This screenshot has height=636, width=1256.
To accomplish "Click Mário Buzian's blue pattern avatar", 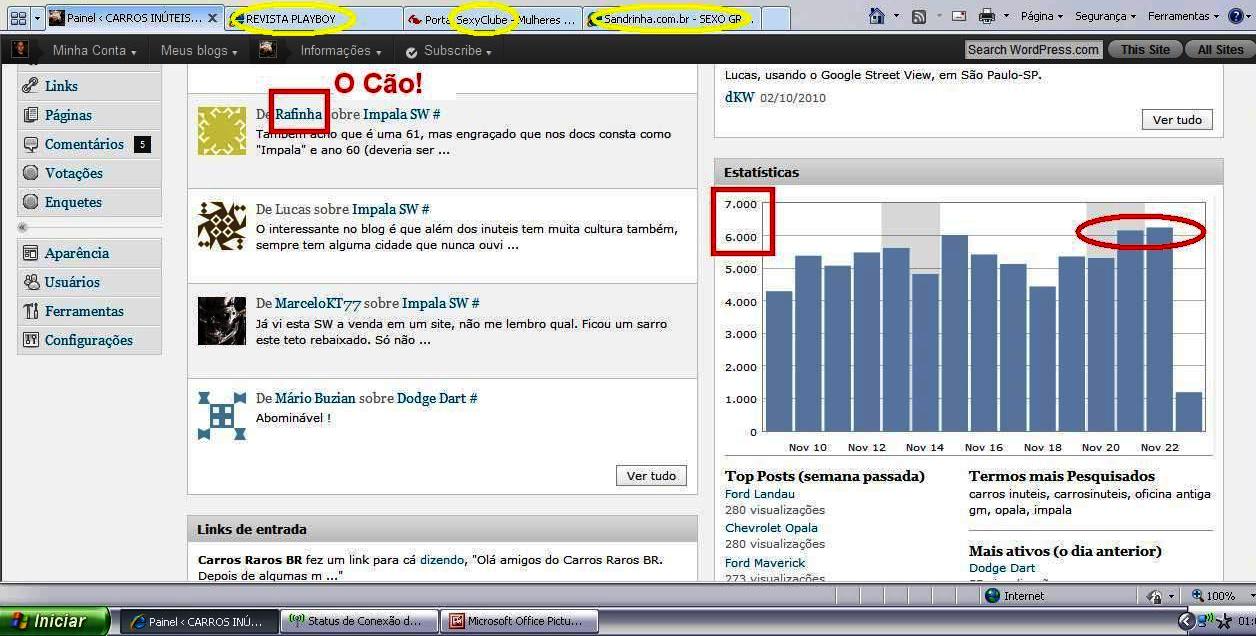I will tap(222, 415).
